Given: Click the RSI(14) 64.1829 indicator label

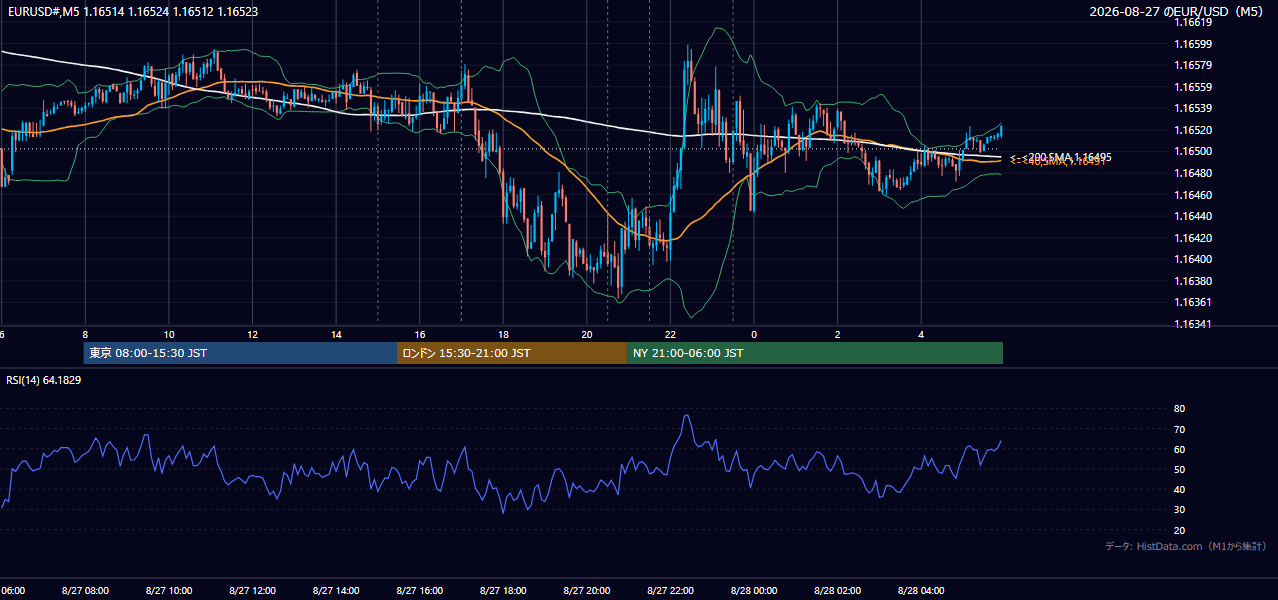Looking at the screenshot, I should 44,380.
